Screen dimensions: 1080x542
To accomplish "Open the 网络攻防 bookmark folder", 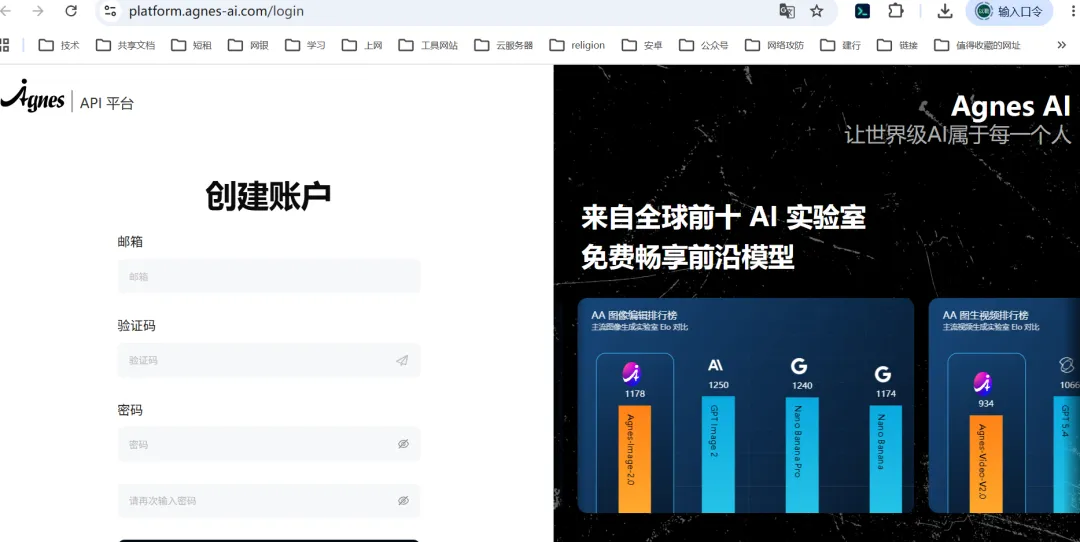I will (775, 45).
